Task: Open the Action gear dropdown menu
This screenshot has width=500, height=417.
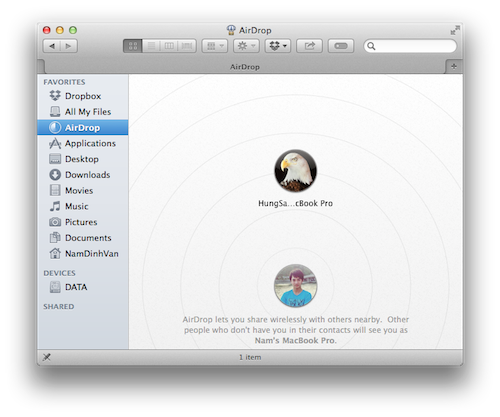Action: pos(246,46)
